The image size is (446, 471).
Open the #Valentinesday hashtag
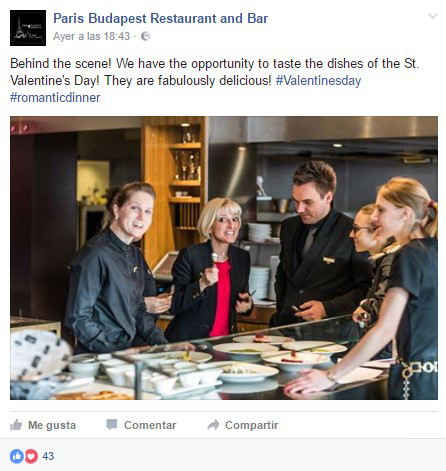click(x=318, y=81)
